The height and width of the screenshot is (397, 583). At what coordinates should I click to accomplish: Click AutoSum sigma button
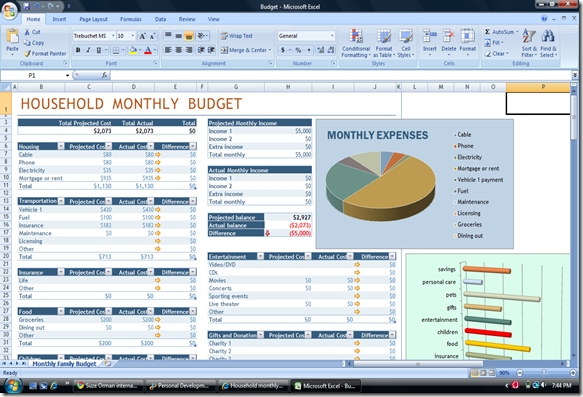click(500, 32)
